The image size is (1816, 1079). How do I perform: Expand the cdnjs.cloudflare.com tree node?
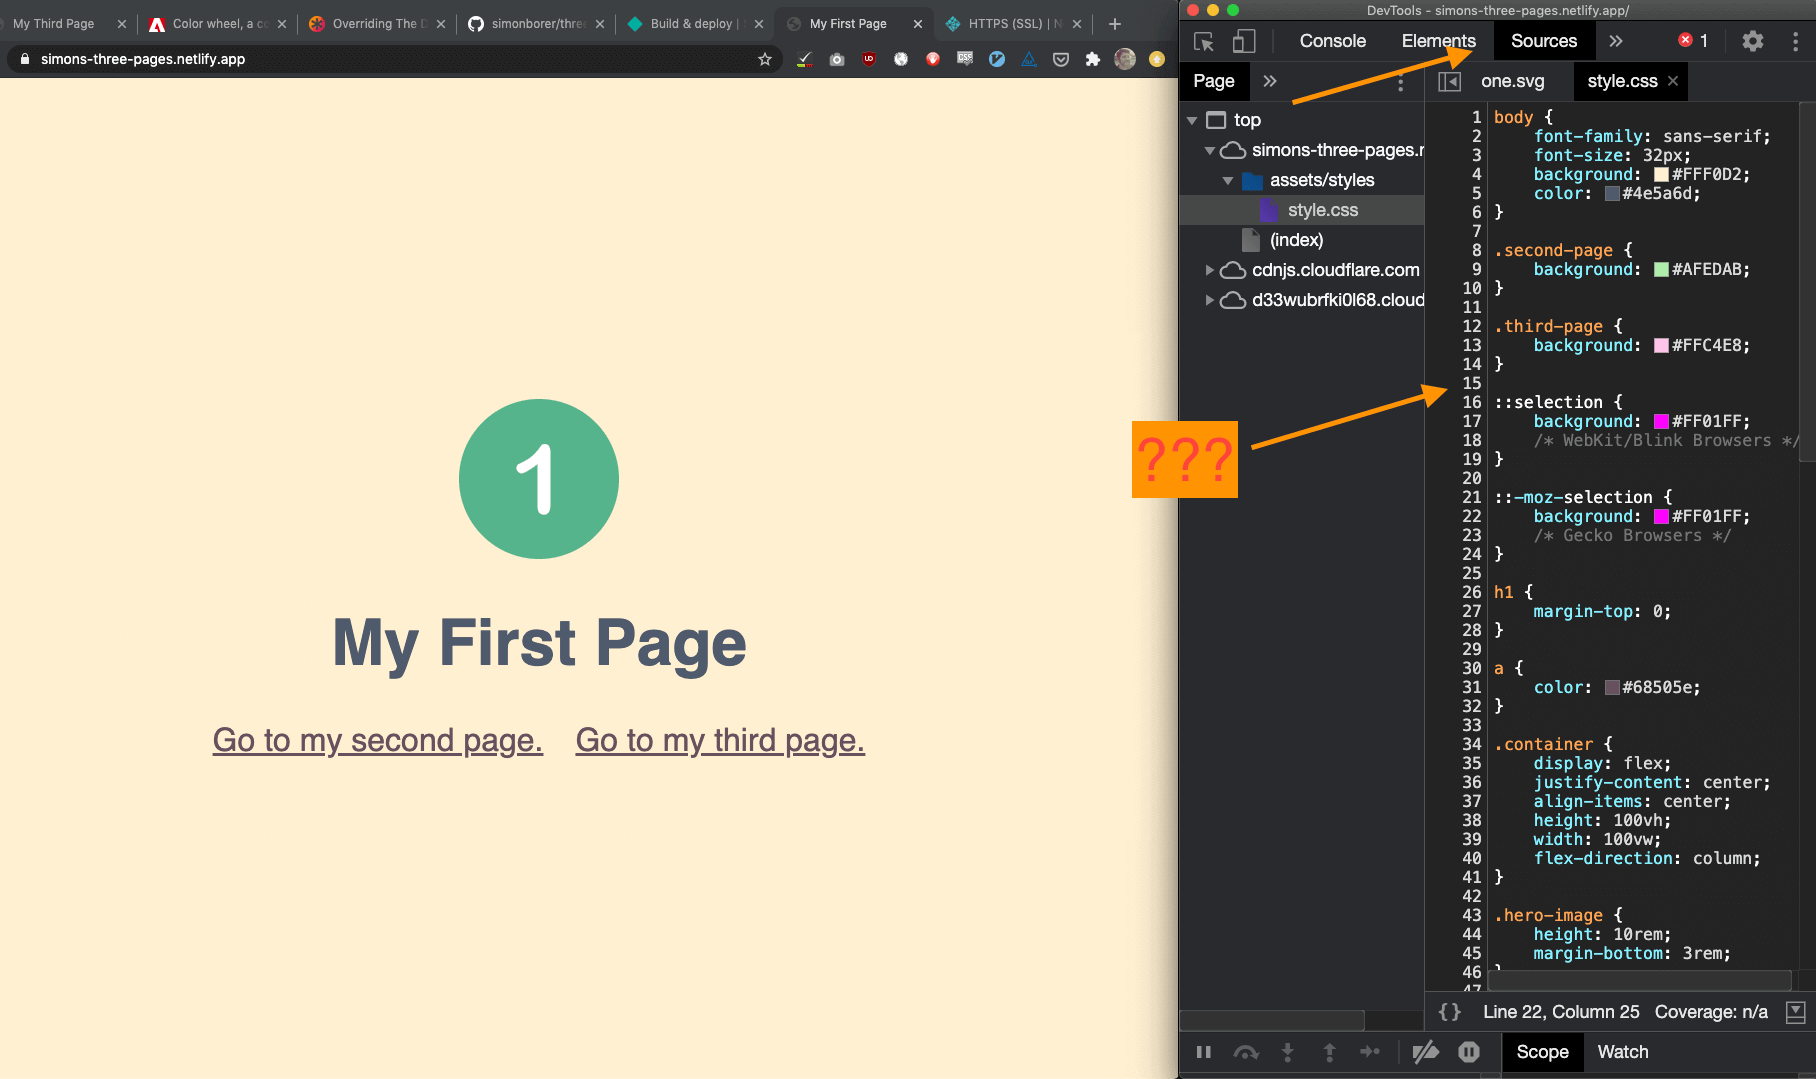click(1210, 270)
